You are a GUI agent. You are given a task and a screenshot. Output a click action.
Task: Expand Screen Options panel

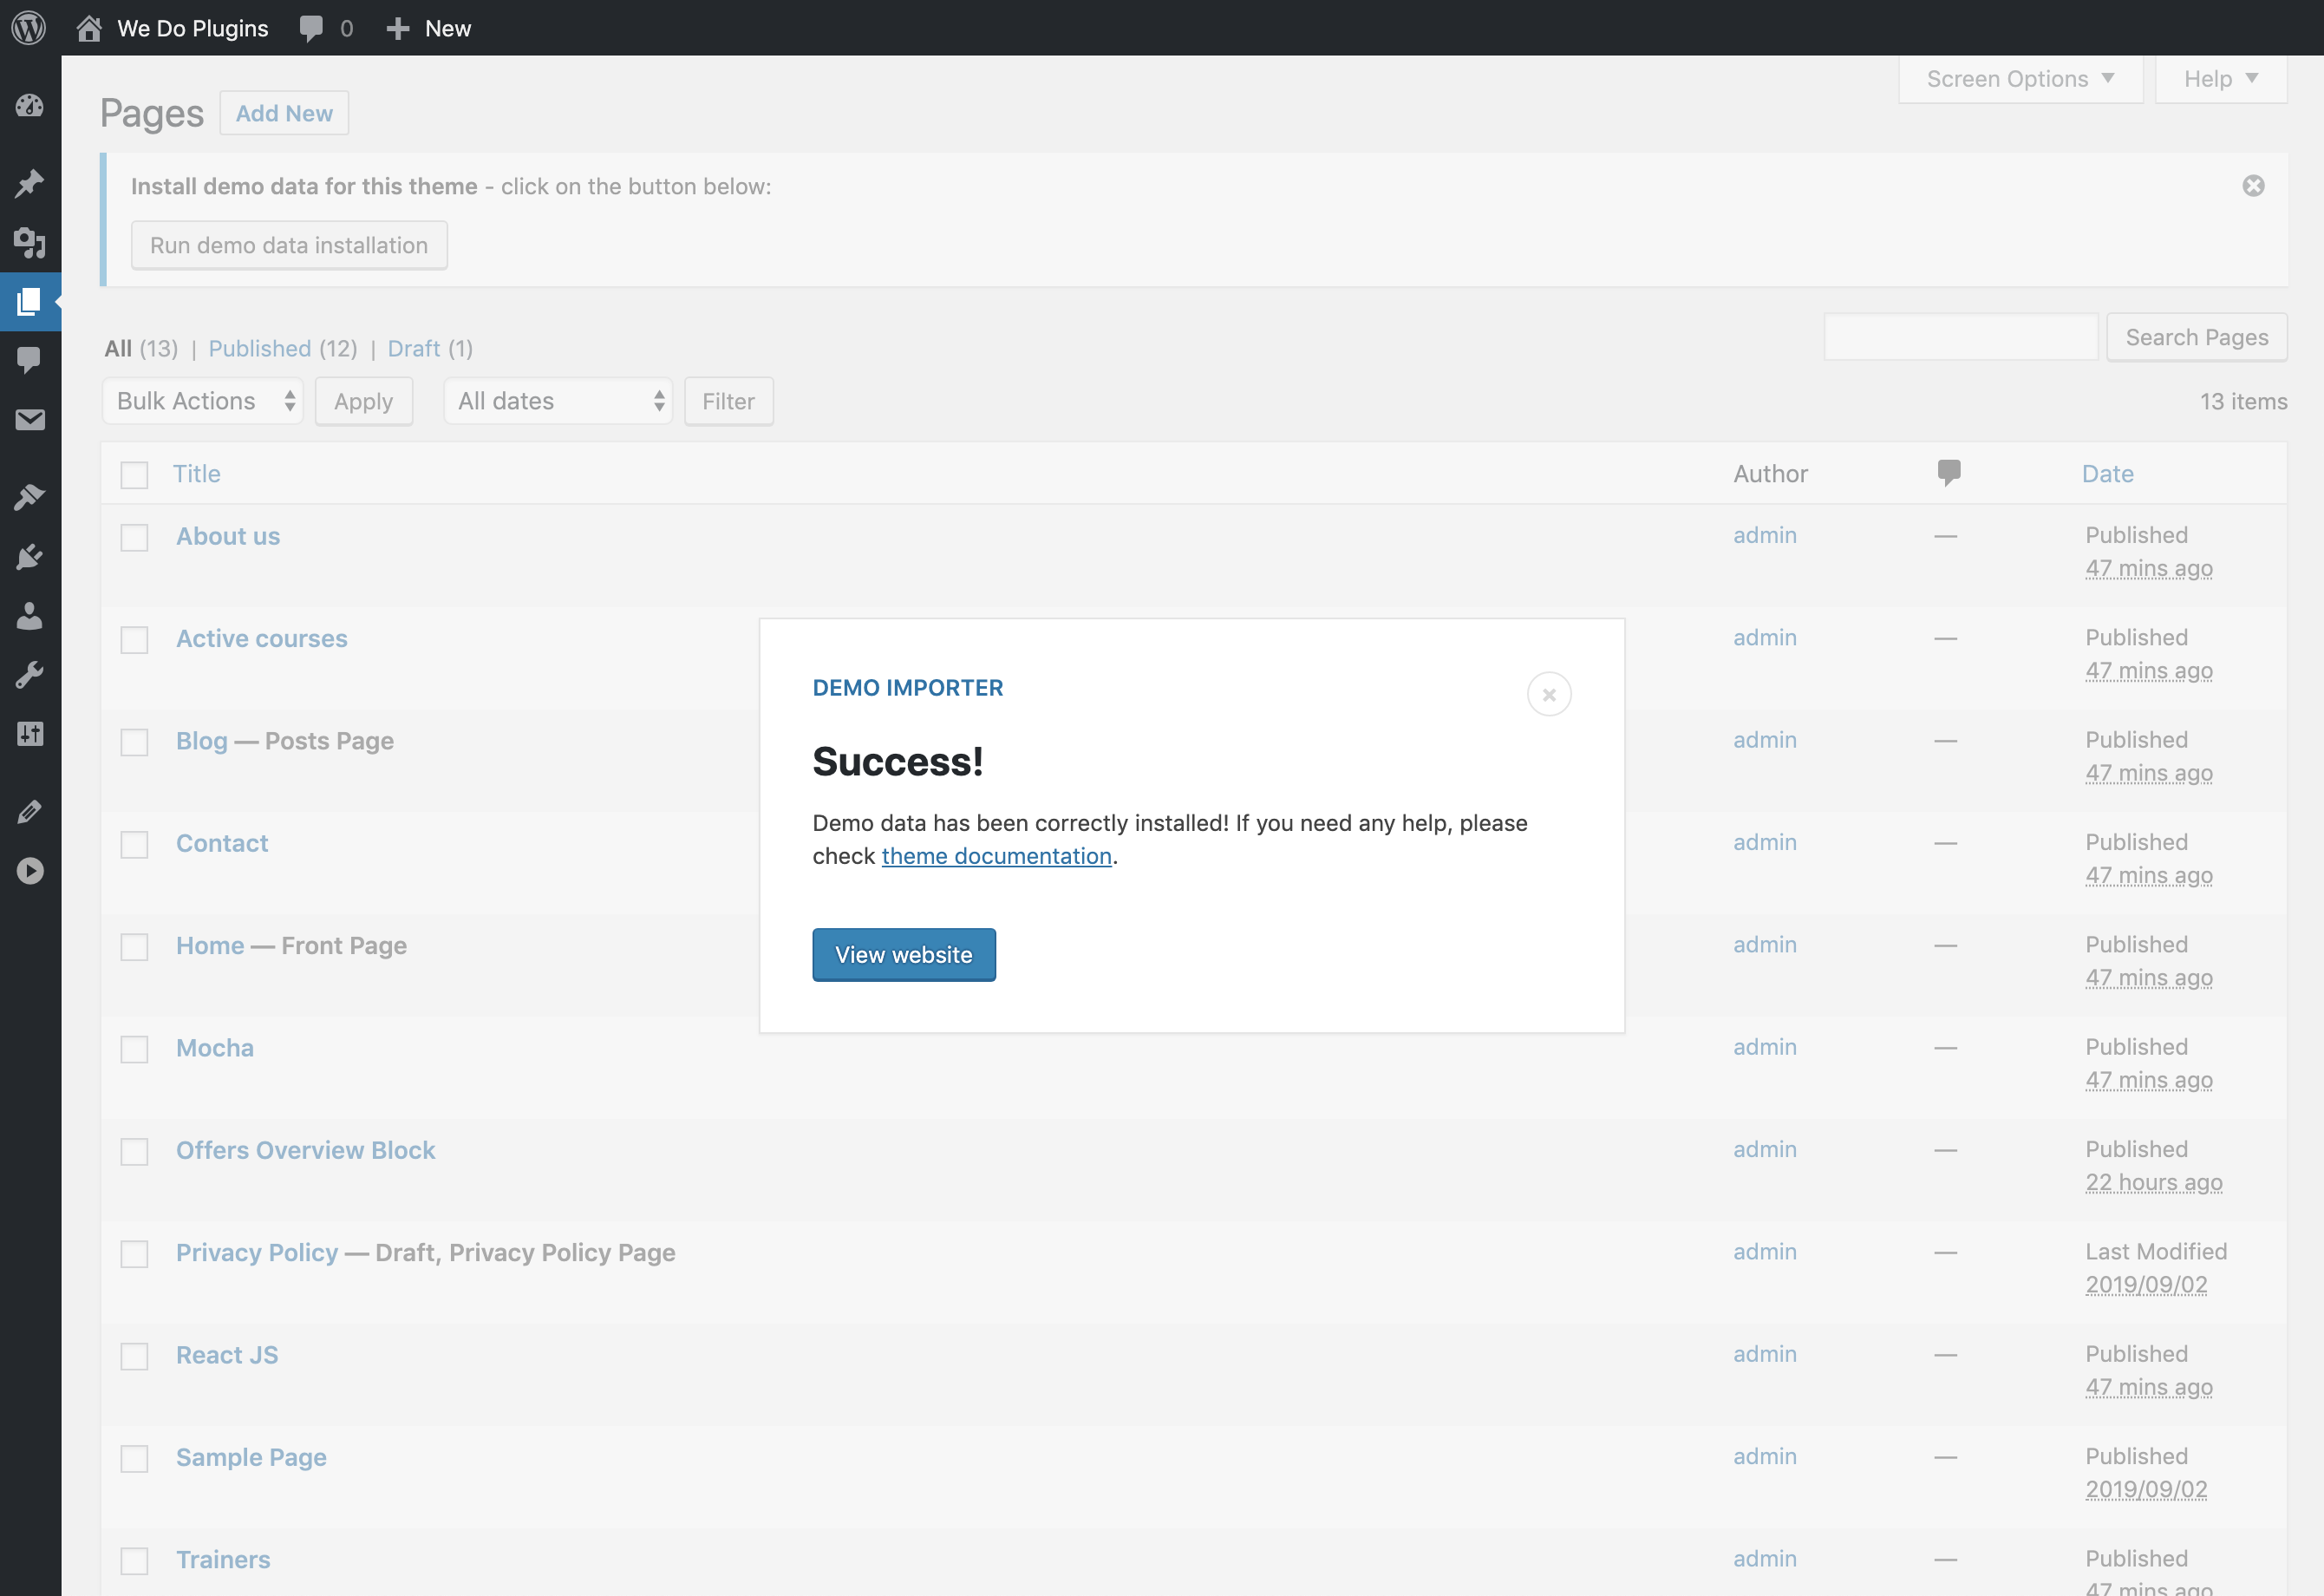click(x=2020, y=79)
